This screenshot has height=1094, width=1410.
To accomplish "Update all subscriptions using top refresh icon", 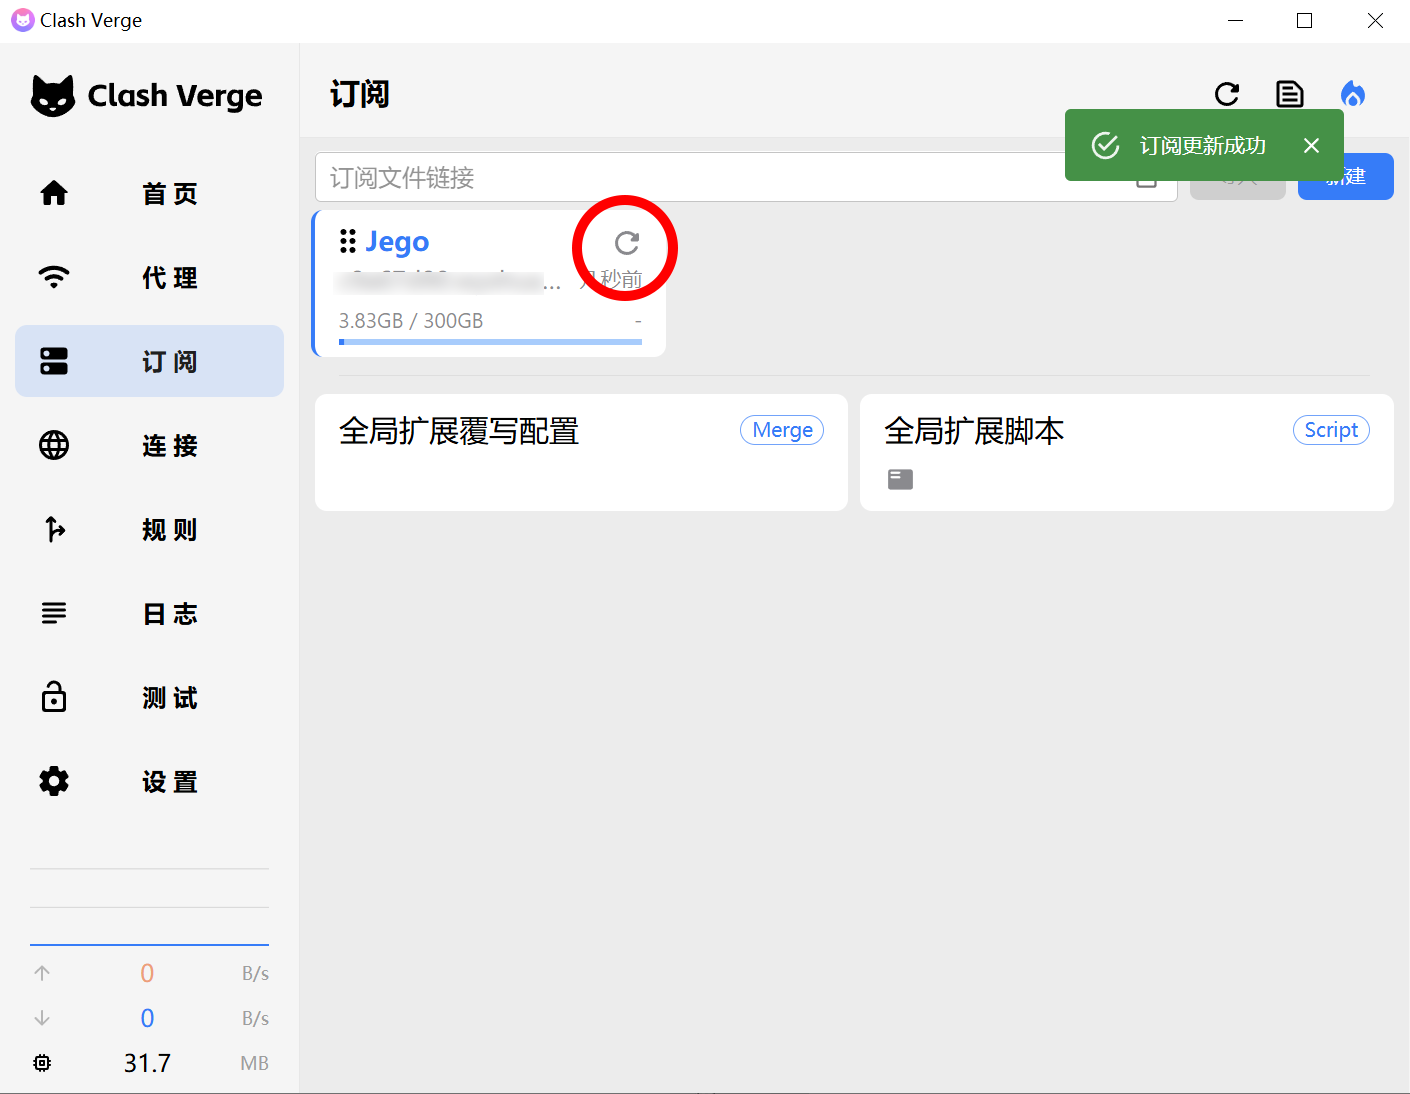I will pos(1227,95).
